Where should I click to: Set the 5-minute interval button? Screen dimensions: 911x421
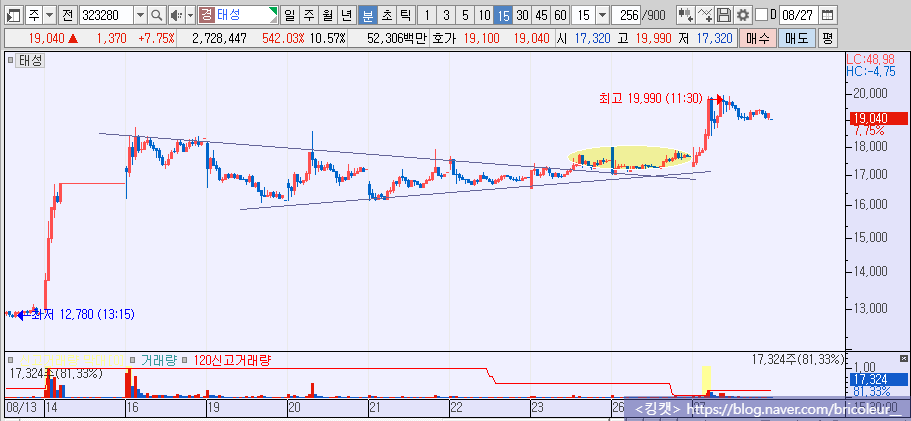point(465,15)
